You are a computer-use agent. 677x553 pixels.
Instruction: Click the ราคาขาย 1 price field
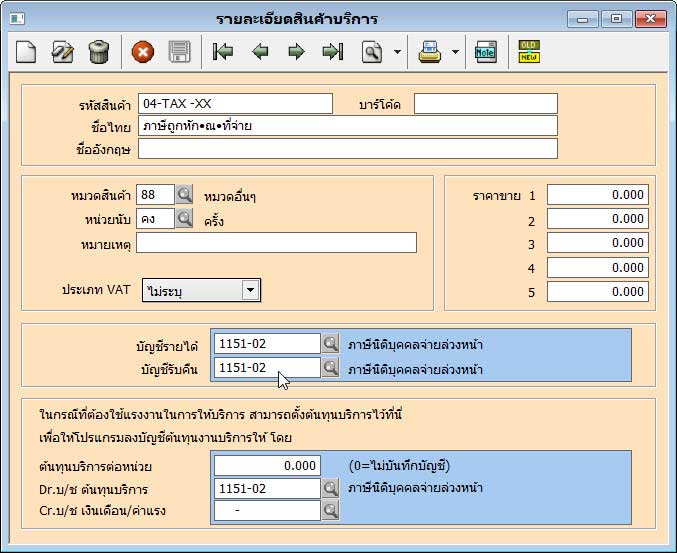click(x=598, y=195)
